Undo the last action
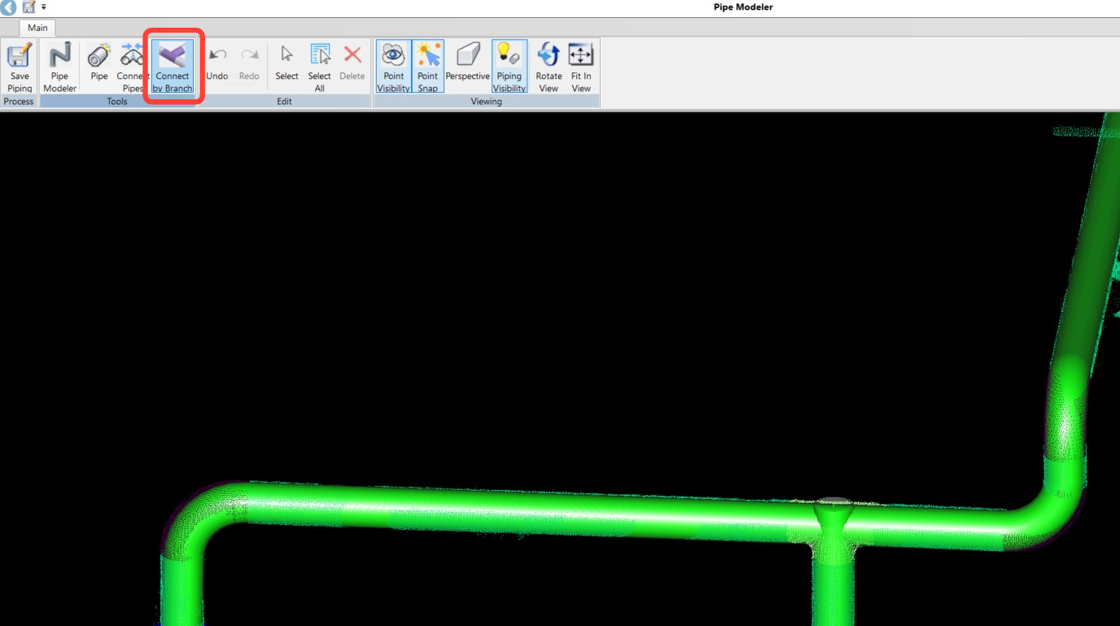Image resolution: width=1120 pixels, height=626 pixels. point(217,63)
